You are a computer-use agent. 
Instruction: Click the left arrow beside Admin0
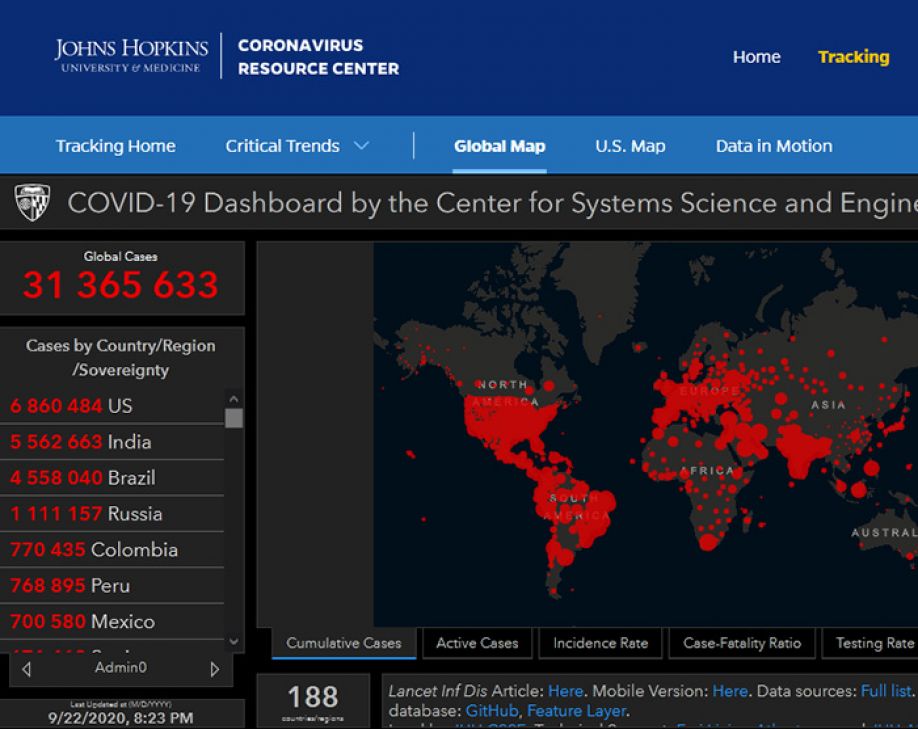[x=26, y=669]
